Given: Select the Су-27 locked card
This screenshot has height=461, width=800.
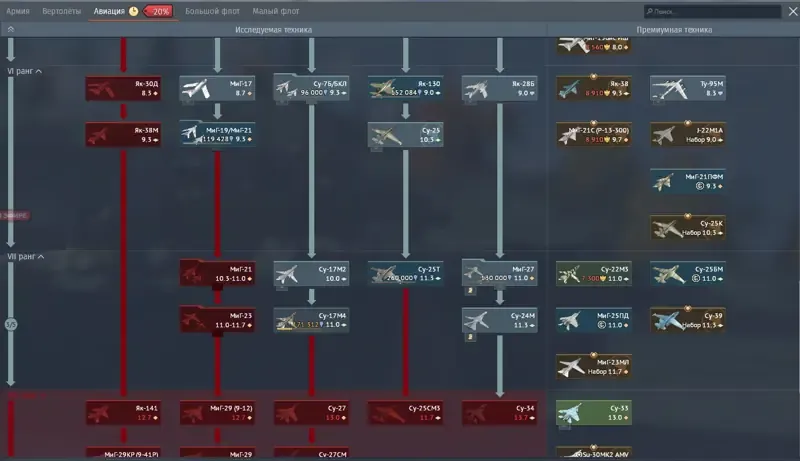Looking at the screenshot, I should click(x=311, y=413).
